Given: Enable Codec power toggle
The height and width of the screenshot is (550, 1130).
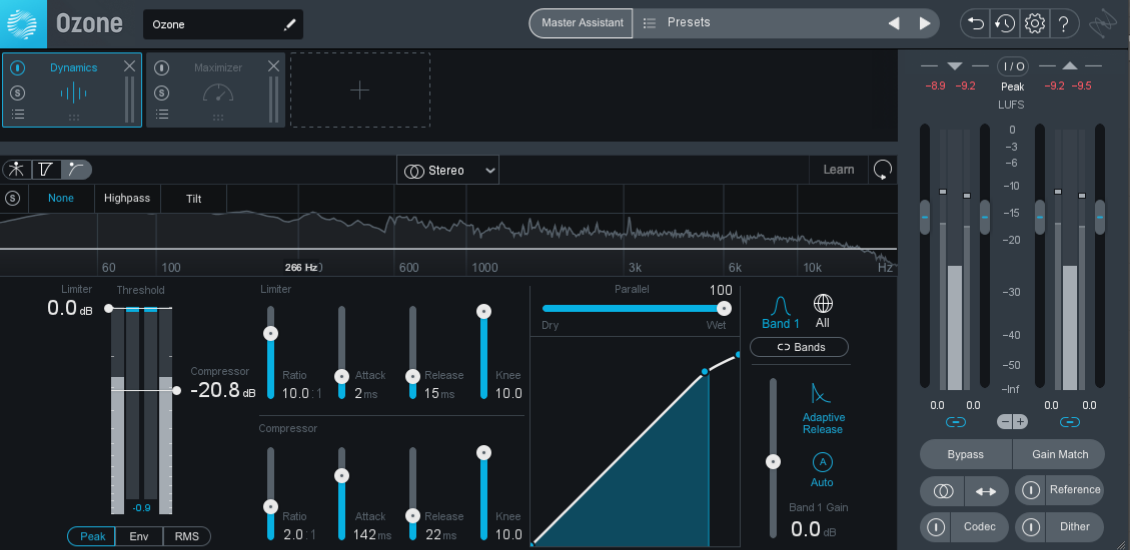Looking at the screenshot, I should (936, 527).
